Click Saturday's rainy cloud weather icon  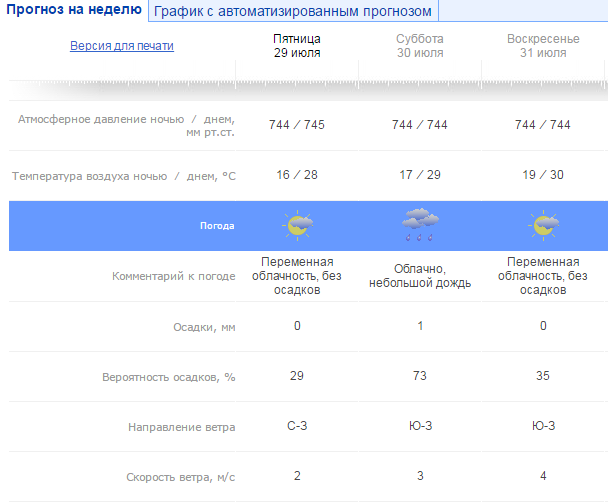pyautogui.click(x=418, y=226)
